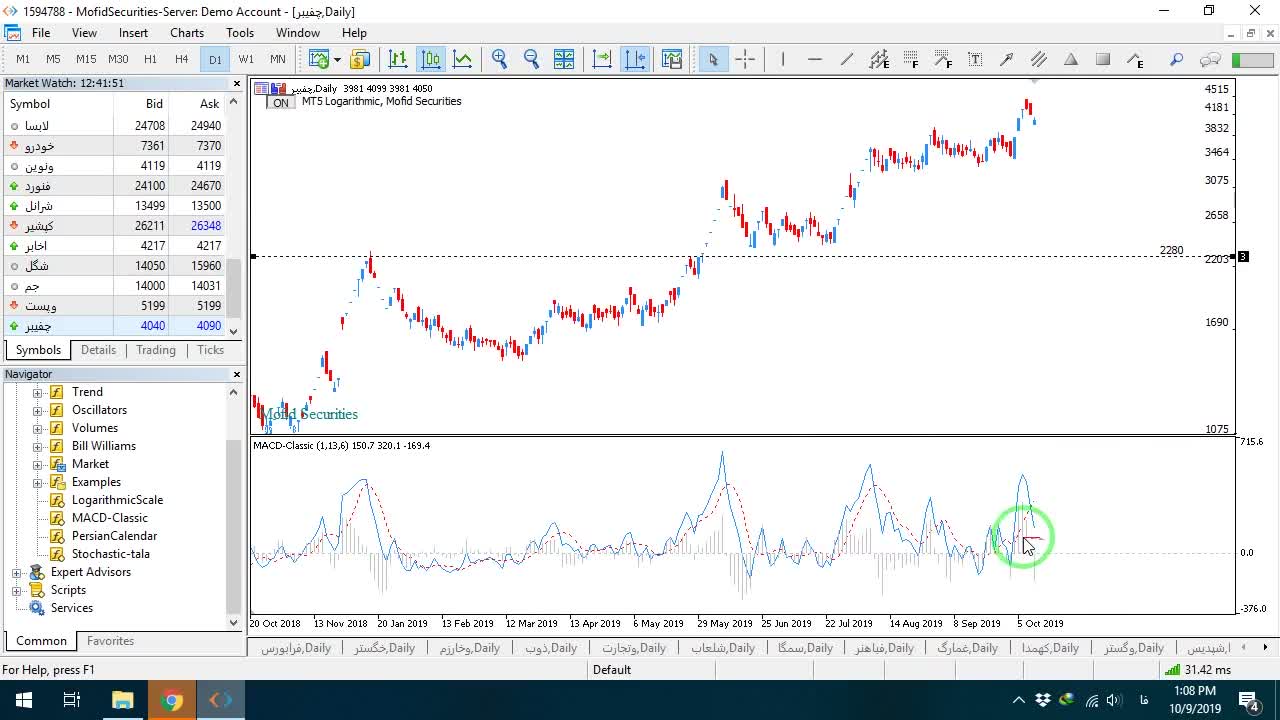The image size is (1280, 720).
Task: Draw an equidistant channel
Action: tap(879, 59)
